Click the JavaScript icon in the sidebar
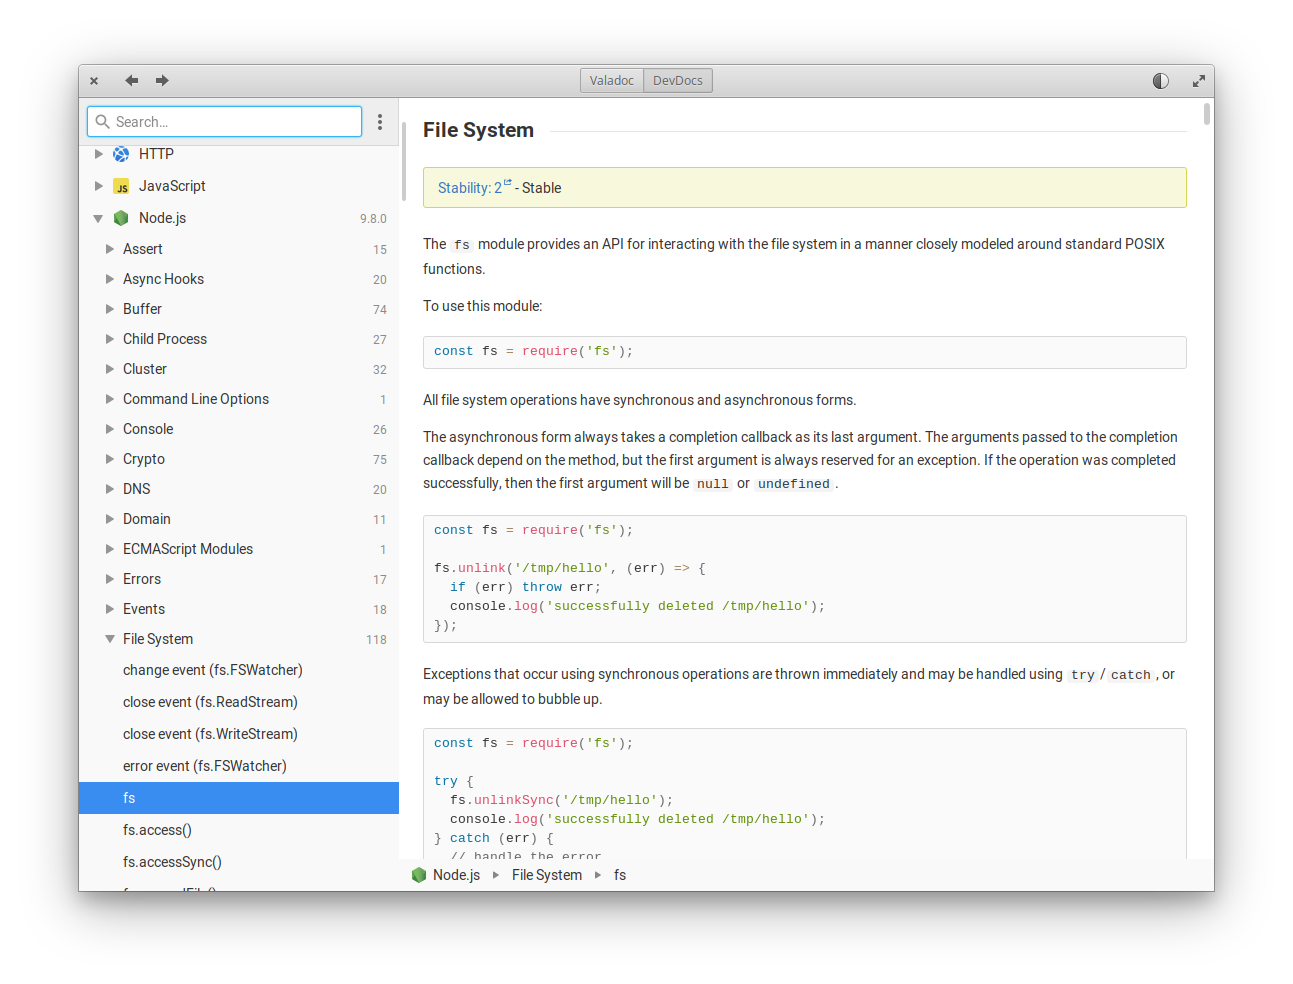Image resolution: width=1293 pixels, height=984 pixels. [121, 186]
